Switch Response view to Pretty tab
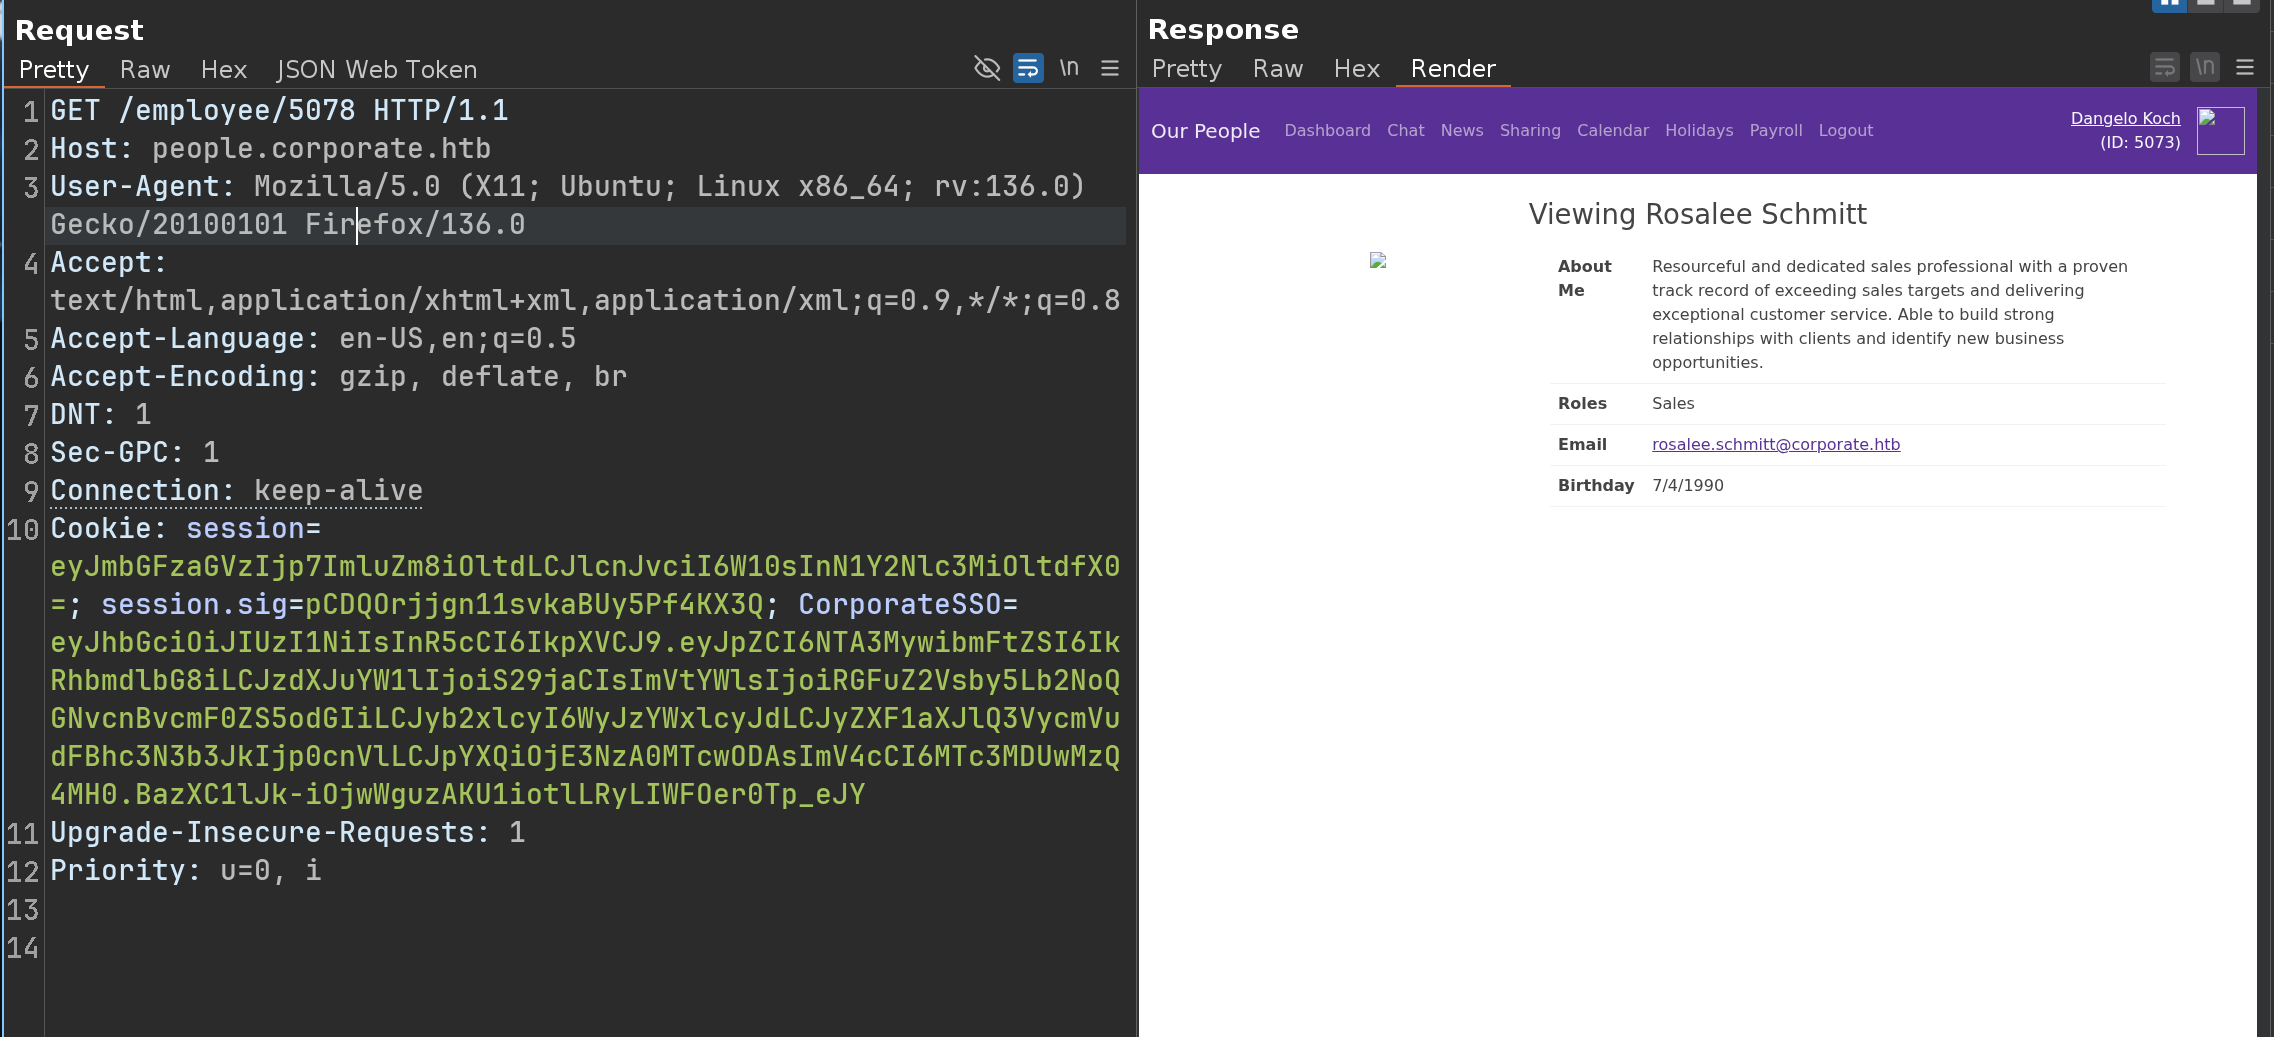This screenshot has height=1037, width=2274. coord(1186,69)
